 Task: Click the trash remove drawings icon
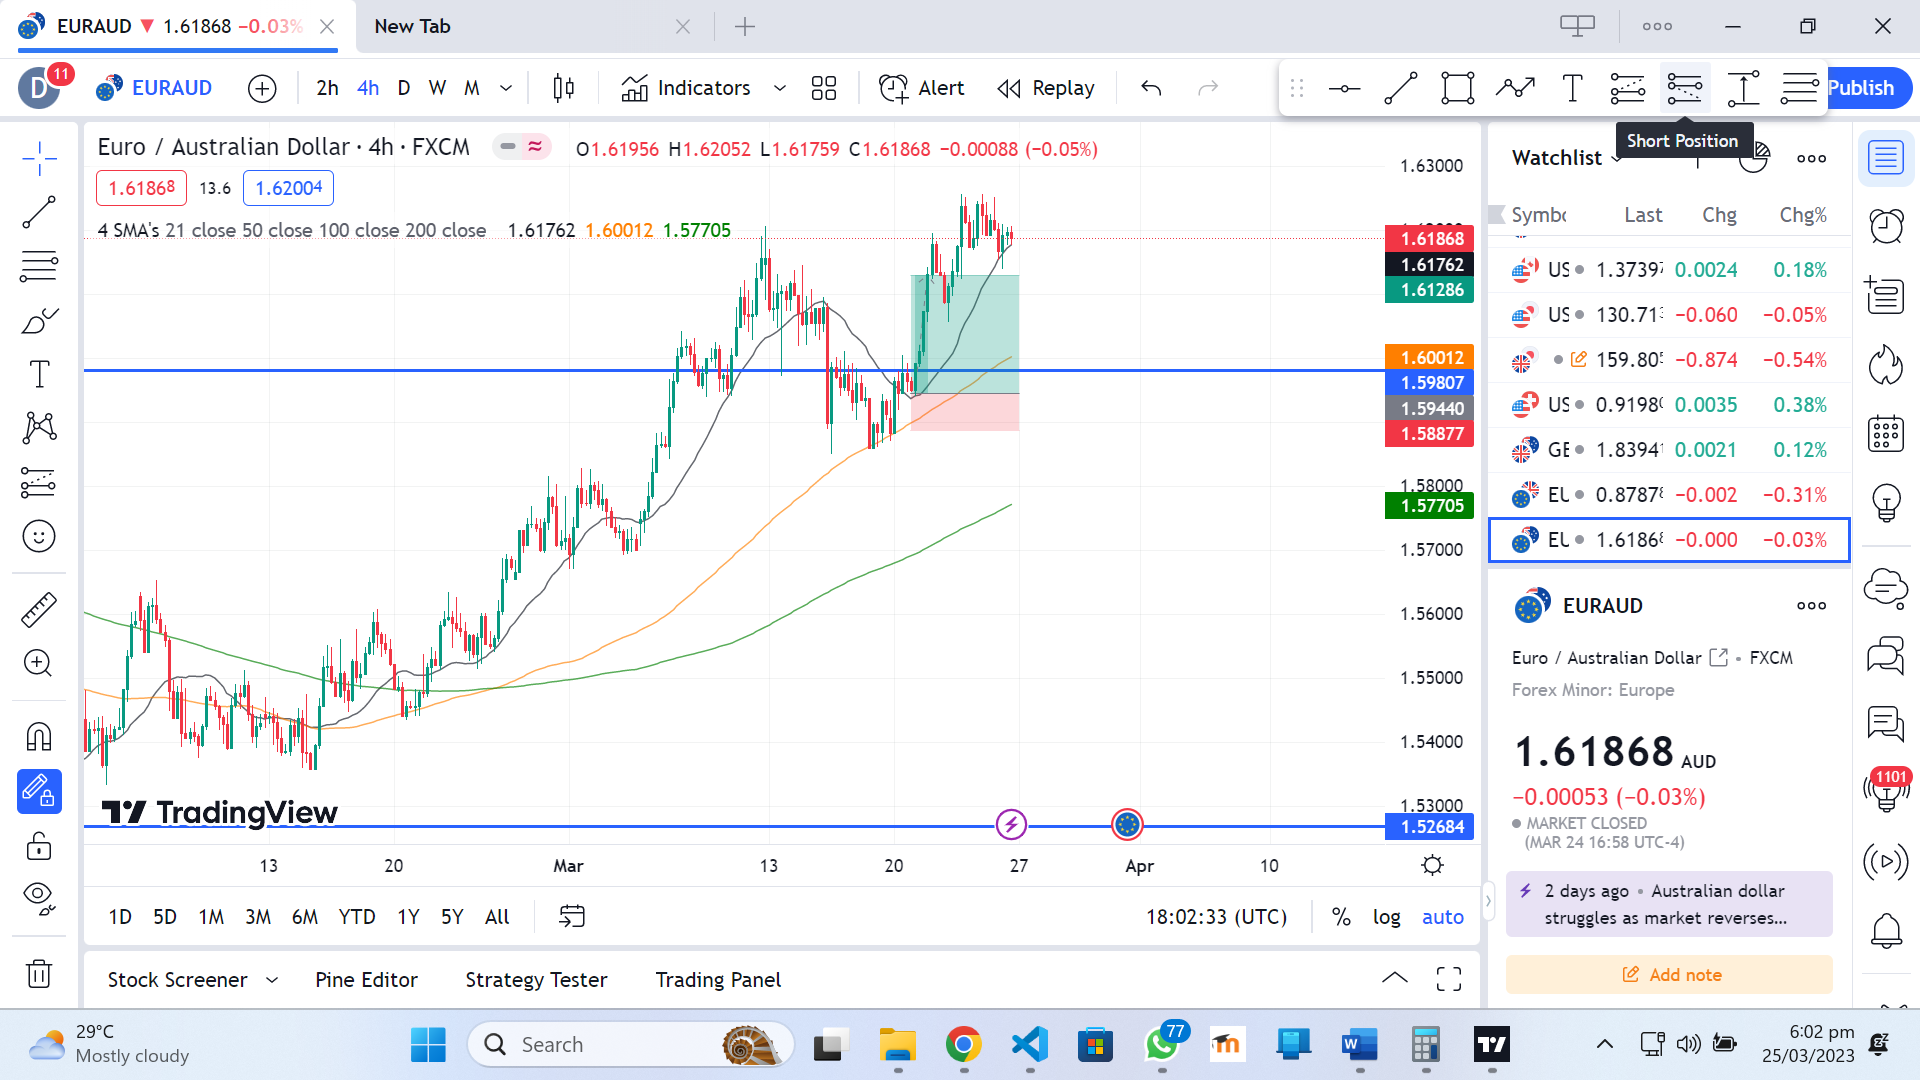pos(39,973)
